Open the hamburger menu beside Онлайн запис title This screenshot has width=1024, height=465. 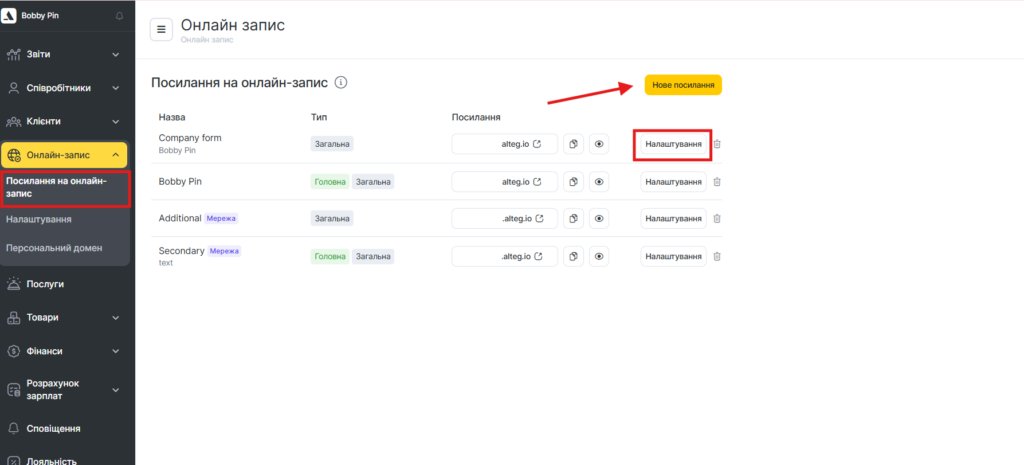161,29
